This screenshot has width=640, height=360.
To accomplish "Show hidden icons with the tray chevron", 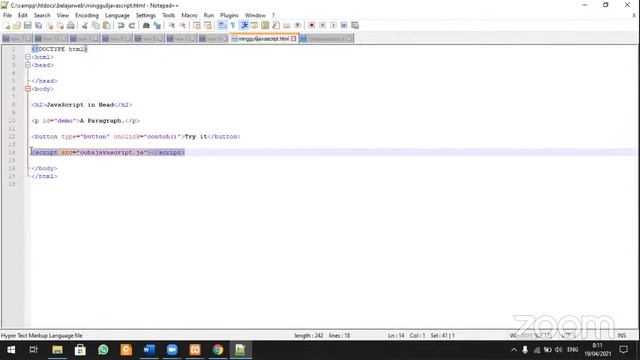I will (x=513, y=350).
